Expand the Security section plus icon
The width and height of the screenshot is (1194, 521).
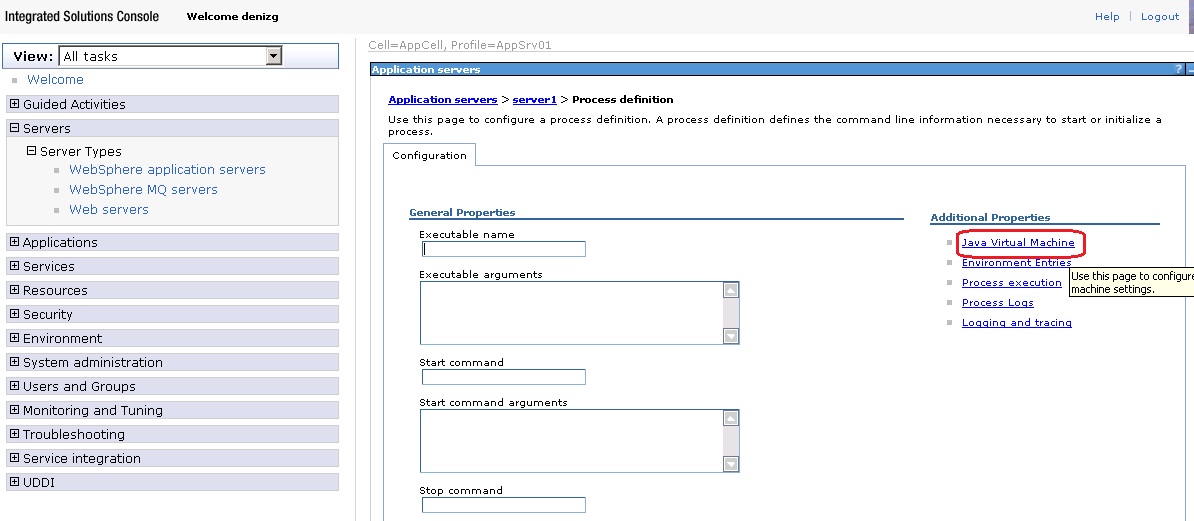(x=14, y=314)
